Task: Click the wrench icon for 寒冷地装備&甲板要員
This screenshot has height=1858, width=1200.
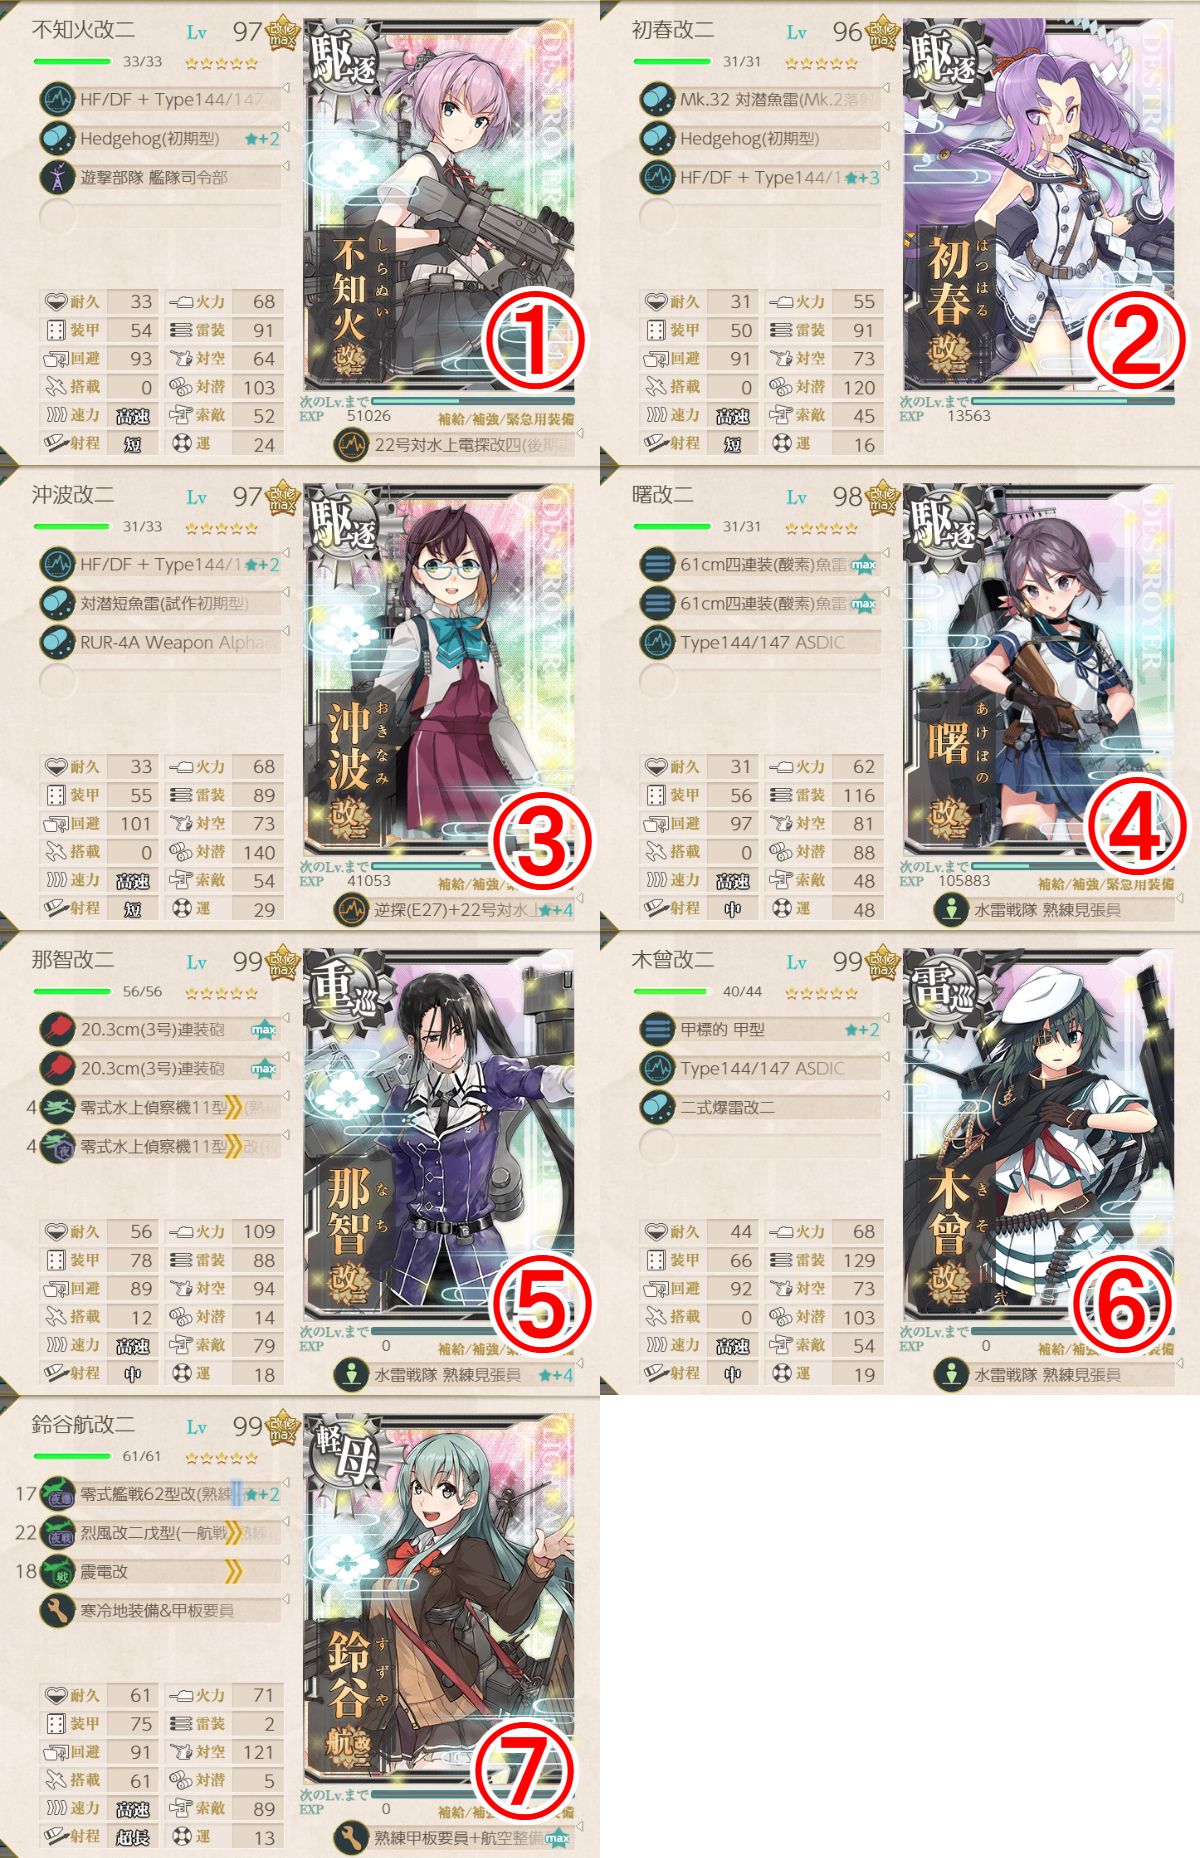Action: 57,1610
